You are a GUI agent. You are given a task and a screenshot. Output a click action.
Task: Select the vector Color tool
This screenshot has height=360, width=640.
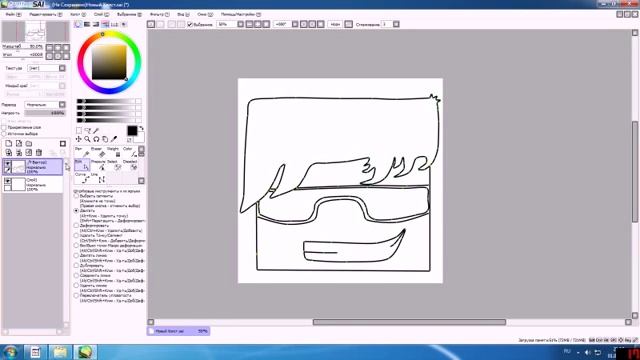[x=130, y=152]
